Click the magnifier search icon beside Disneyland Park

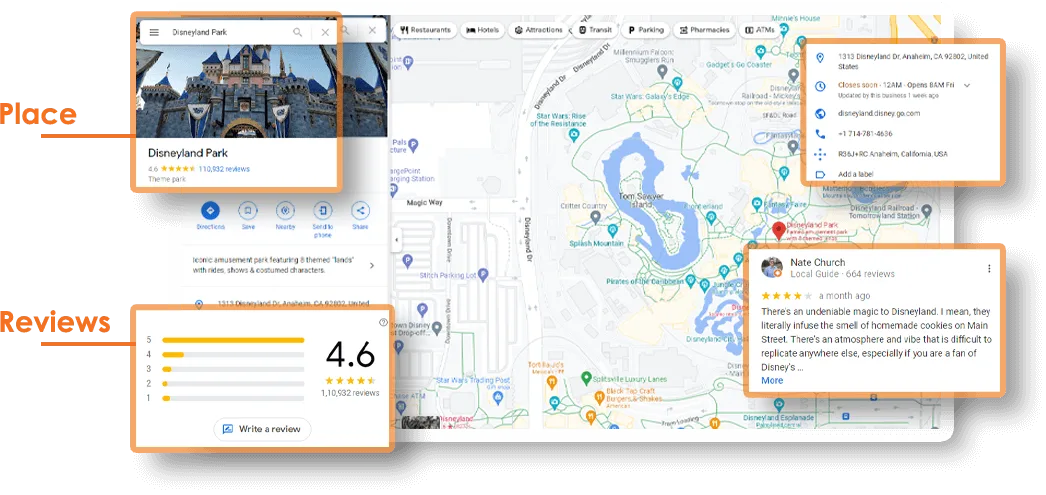pyautogui.click(x=298, y=32)
